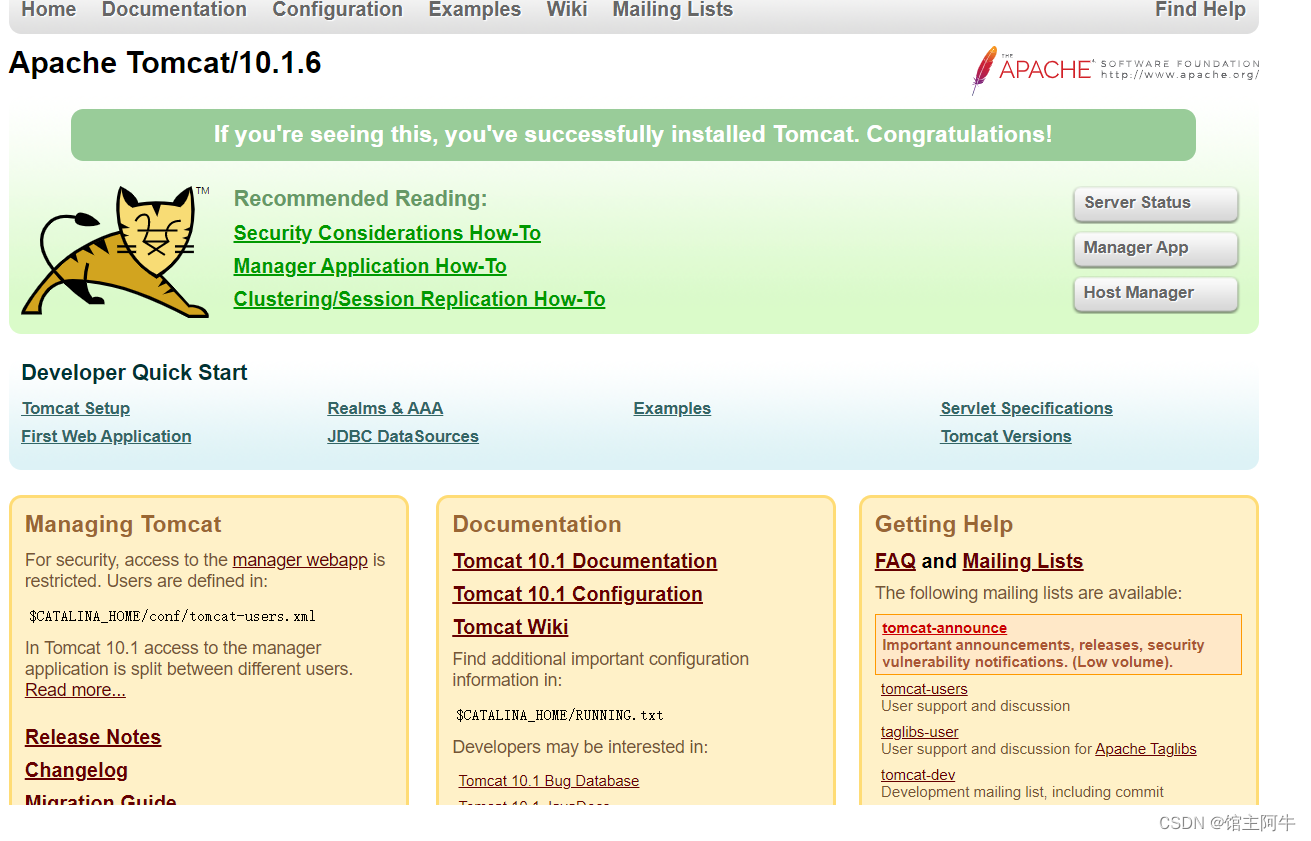Click the Documentation panel heading
The height and width of the screenshot is (841, 1311).
(x=537, y=524)
